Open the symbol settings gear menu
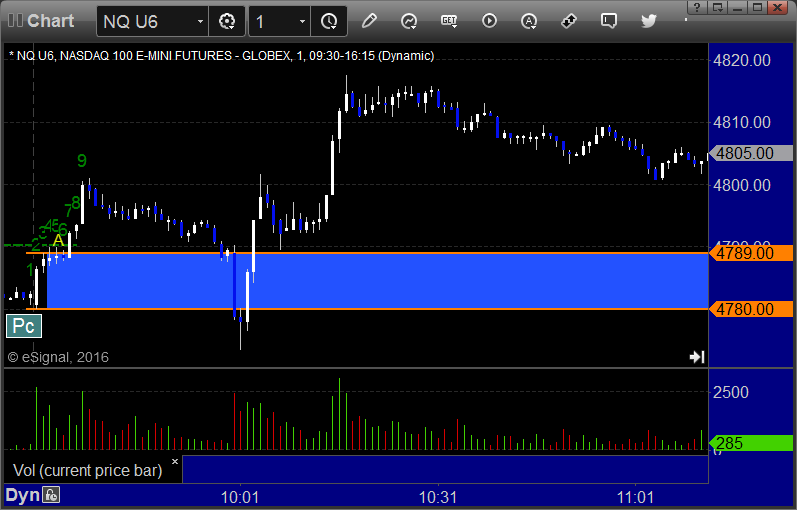Viewport: 797px width, 510px height. (227, 21)
